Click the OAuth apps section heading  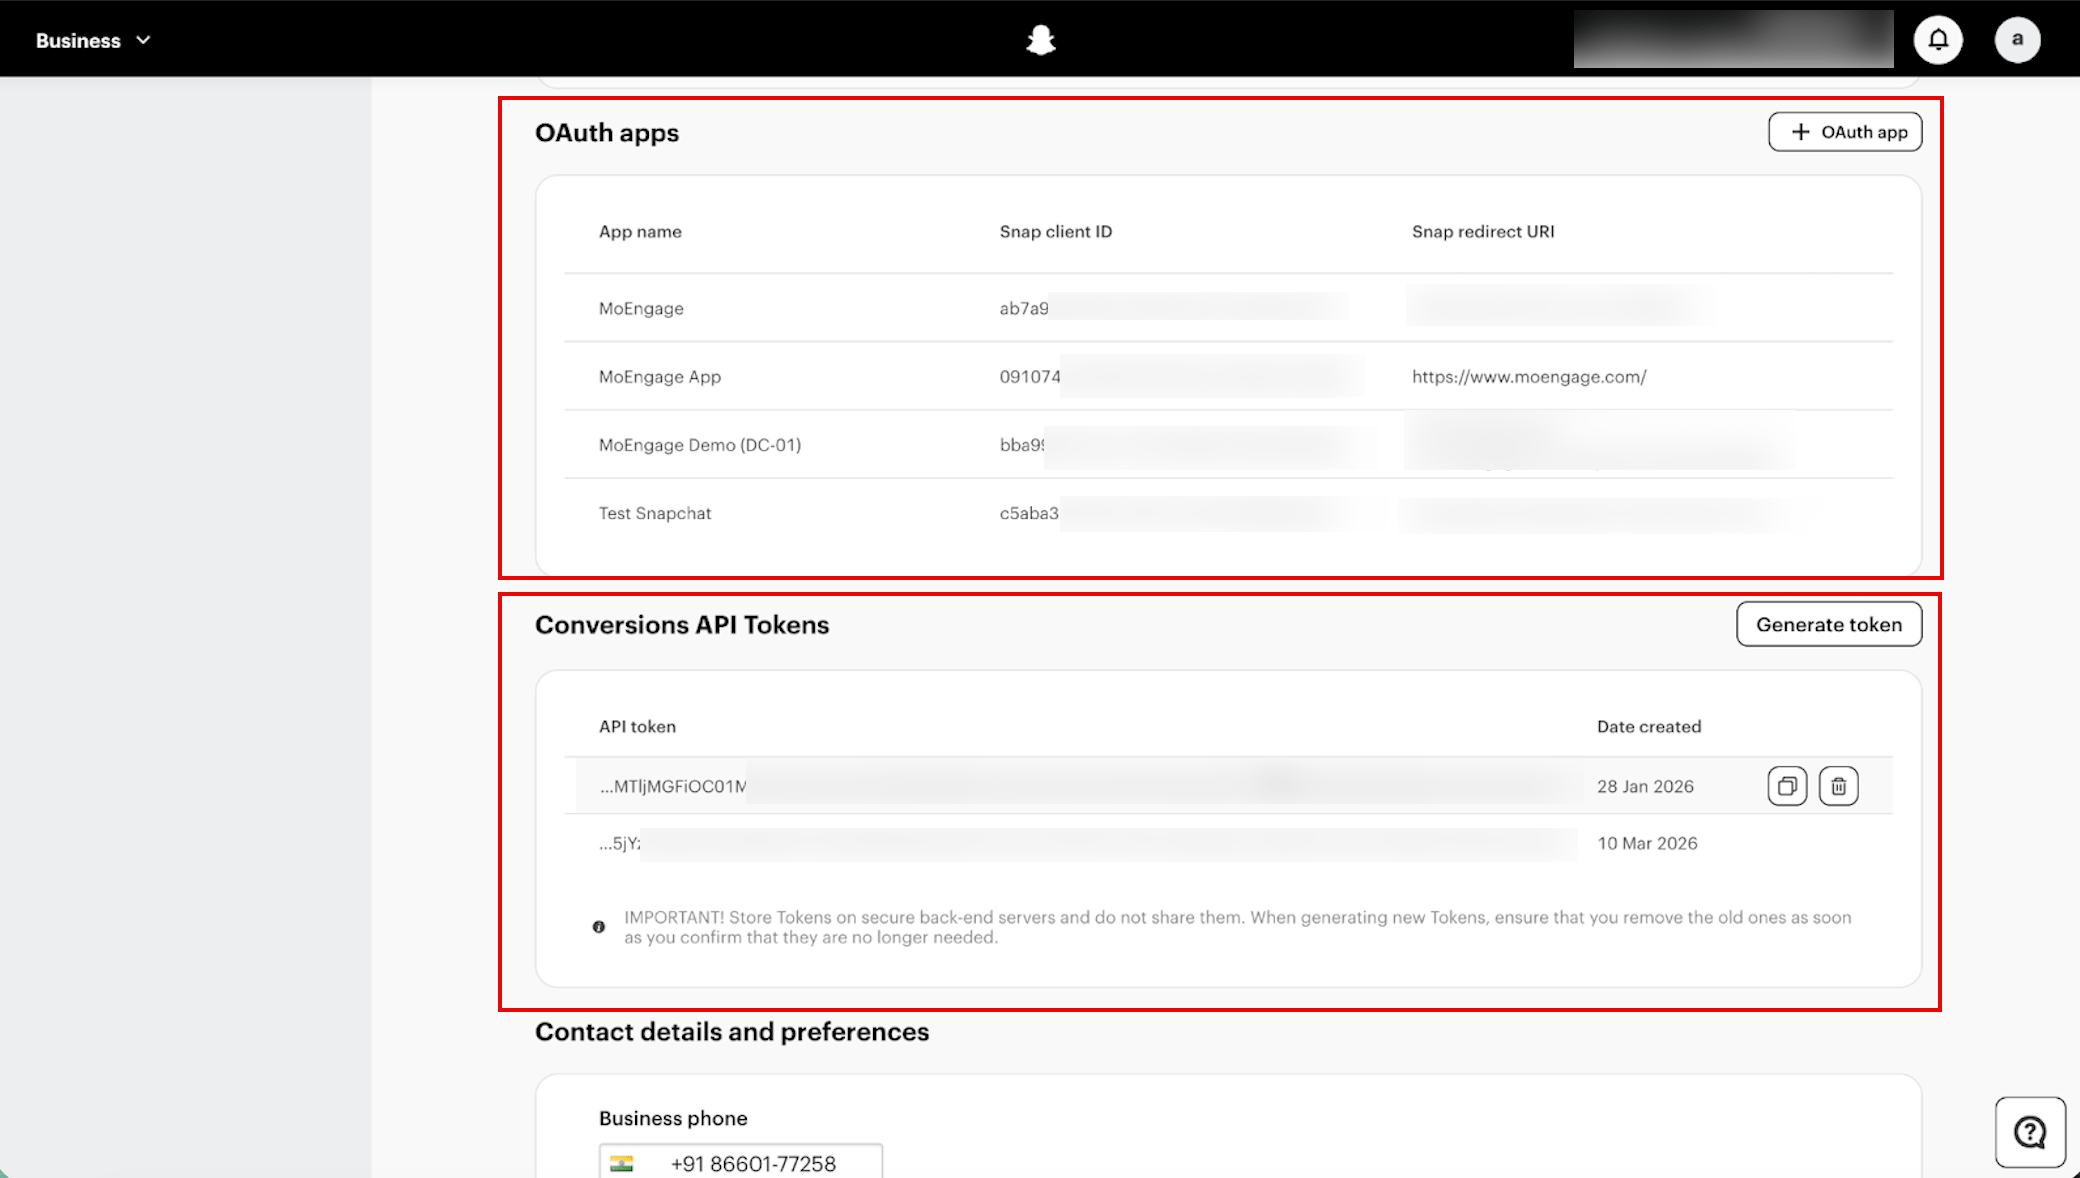tap(607, 133)
